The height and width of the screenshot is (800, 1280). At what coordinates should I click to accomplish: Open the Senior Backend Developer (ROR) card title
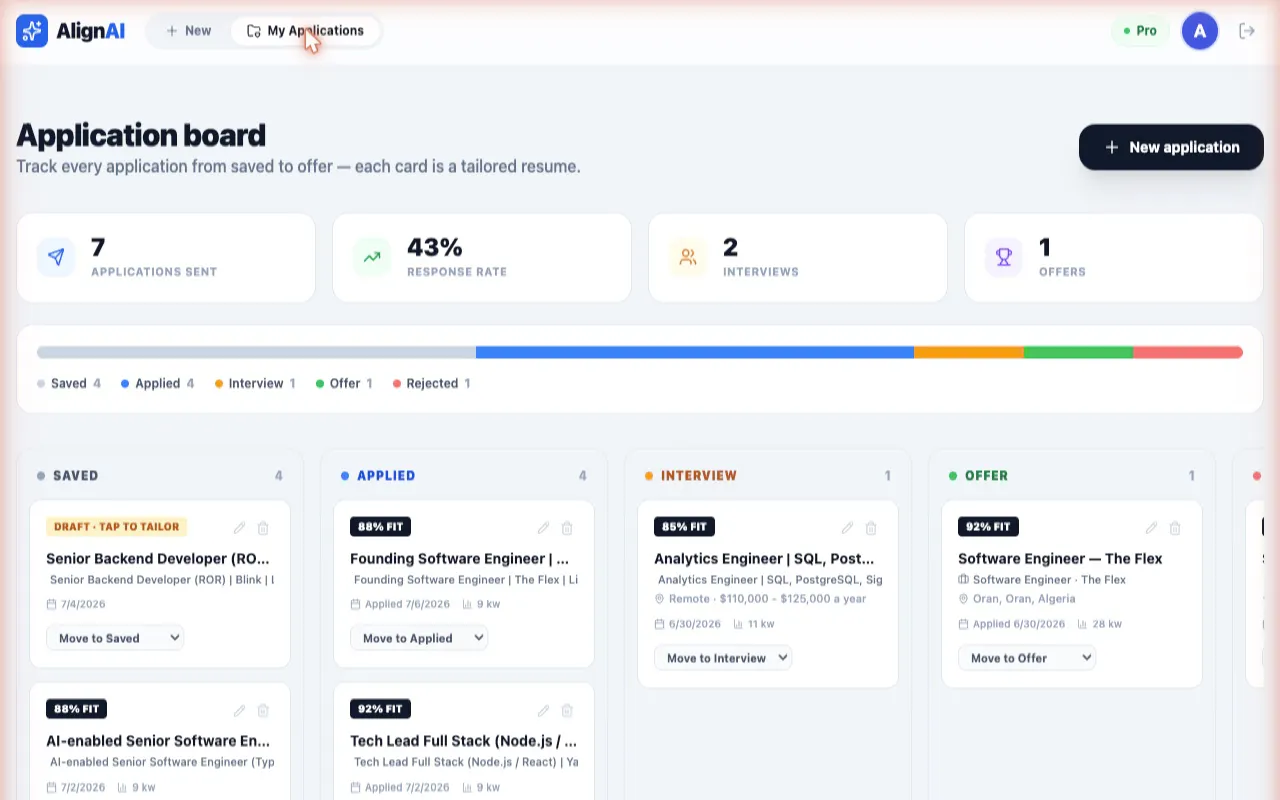[158, 559]
